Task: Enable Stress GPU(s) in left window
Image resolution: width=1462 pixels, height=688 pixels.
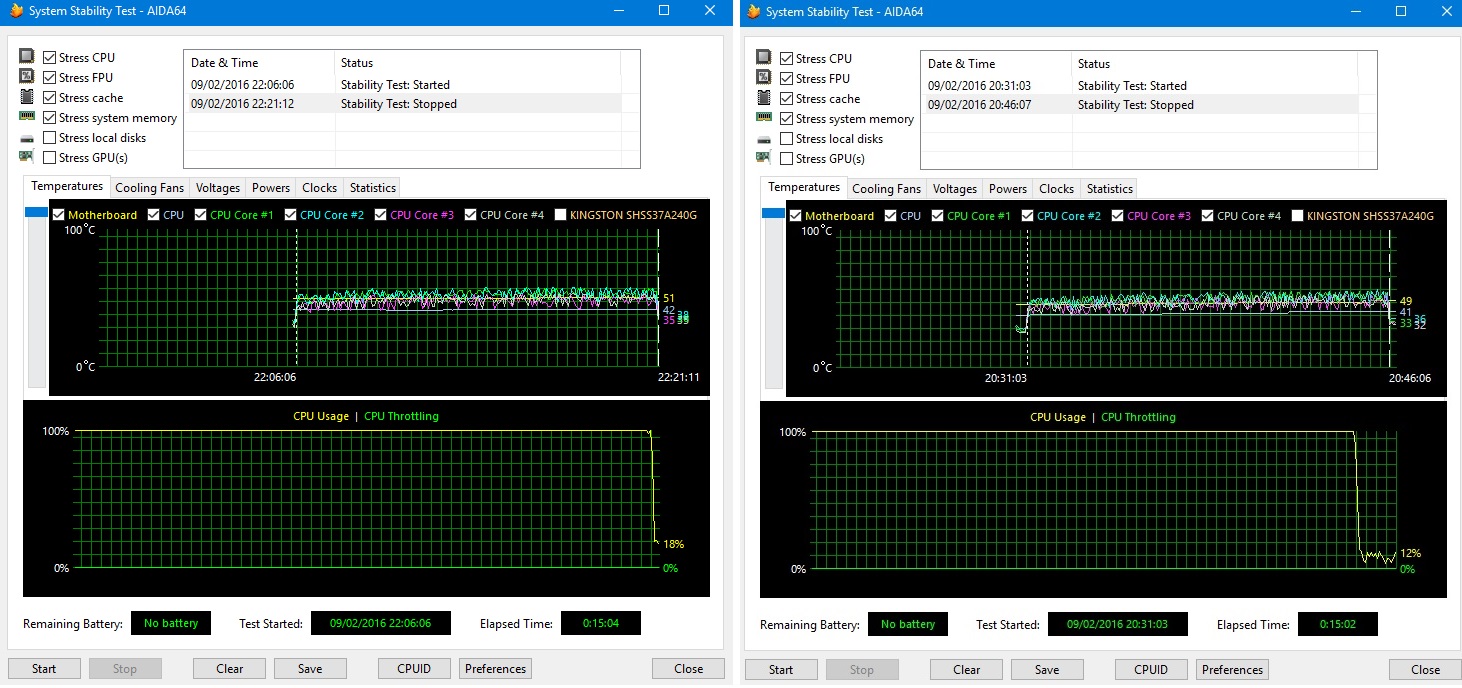Action: (50, 157)
